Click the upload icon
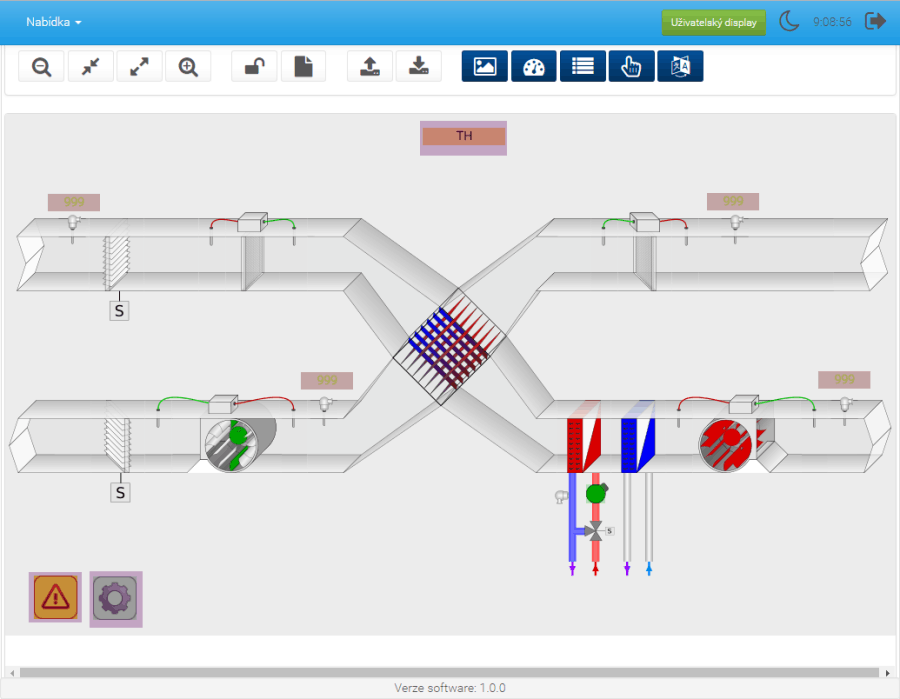The width and height of the screenshot is (900, 699). pos(370,67)
